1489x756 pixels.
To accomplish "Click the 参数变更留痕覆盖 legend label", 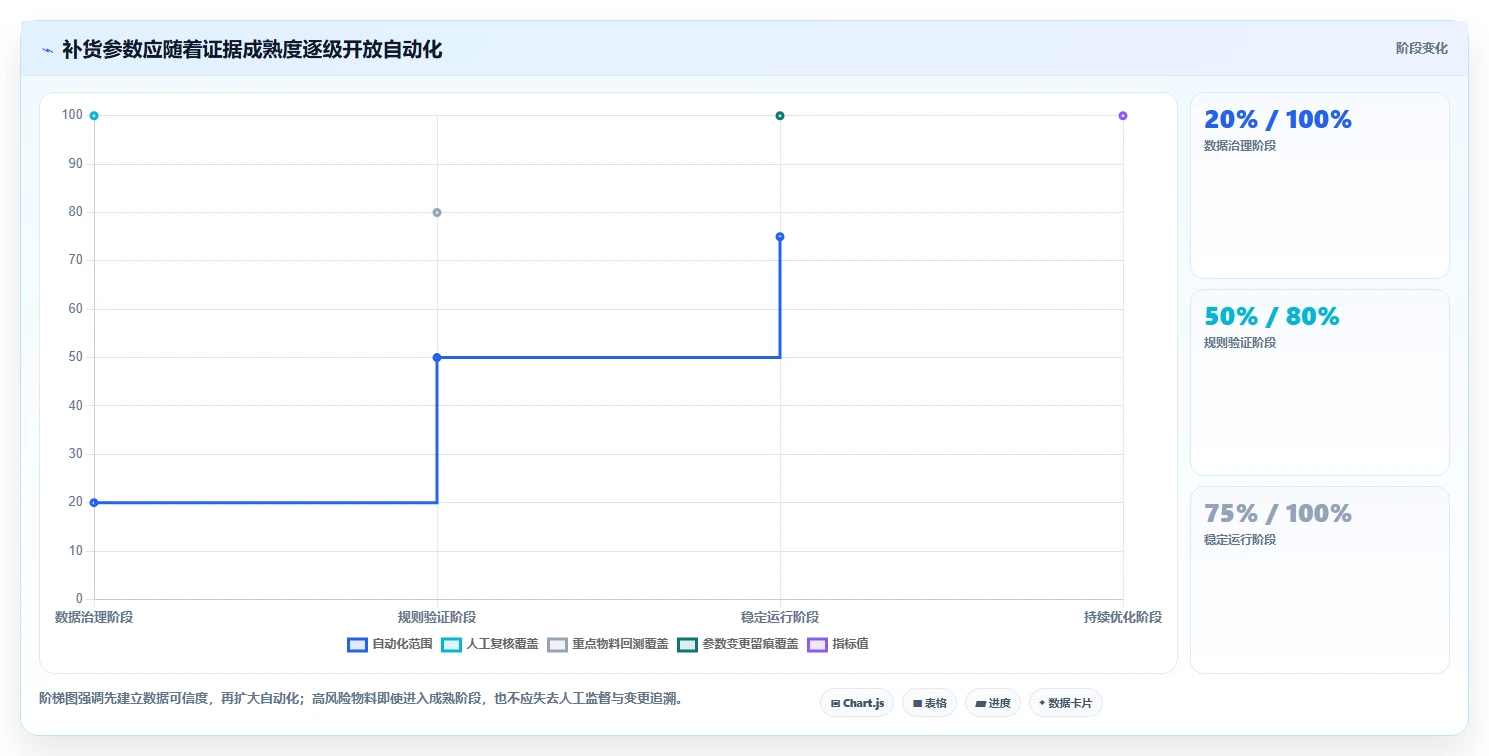I will pos(750,644).
